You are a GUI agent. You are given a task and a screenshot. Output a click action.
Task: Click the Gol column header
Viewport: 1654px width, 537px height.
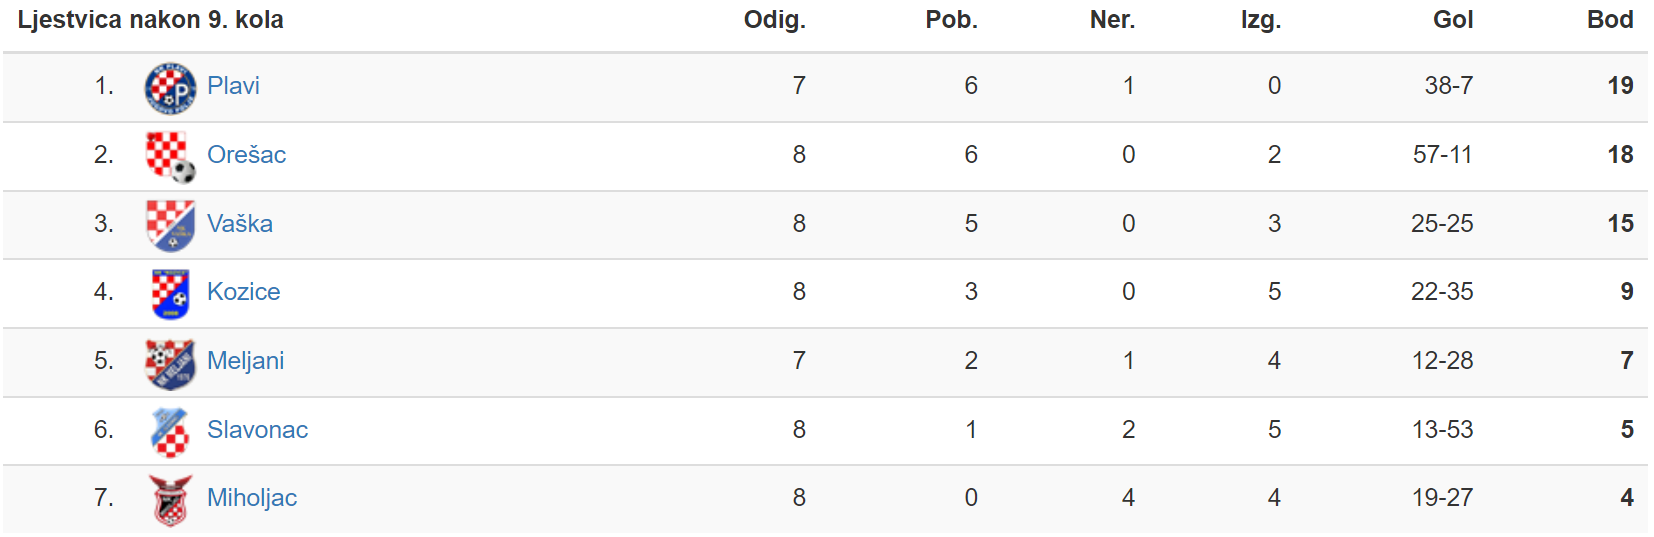[x=1453, y=20]
